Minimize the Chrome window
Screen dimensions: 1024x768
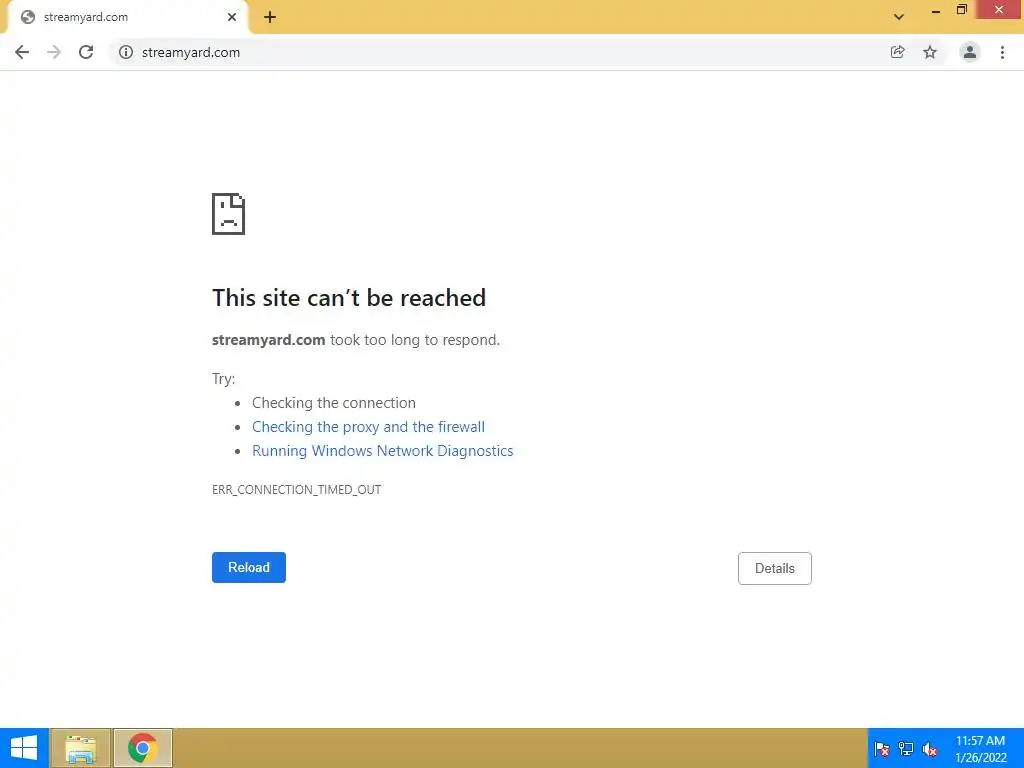[936, 10]
